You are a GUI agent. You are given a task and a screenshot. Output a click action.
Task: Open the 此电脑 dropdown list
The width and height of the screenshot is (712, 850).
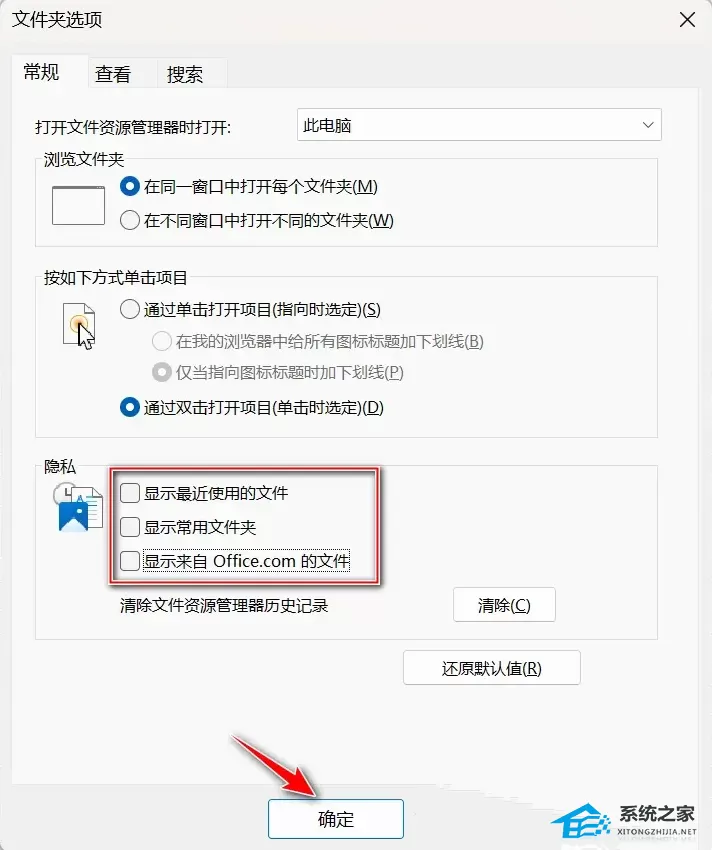pyautogui.click(x=479, y=125)
